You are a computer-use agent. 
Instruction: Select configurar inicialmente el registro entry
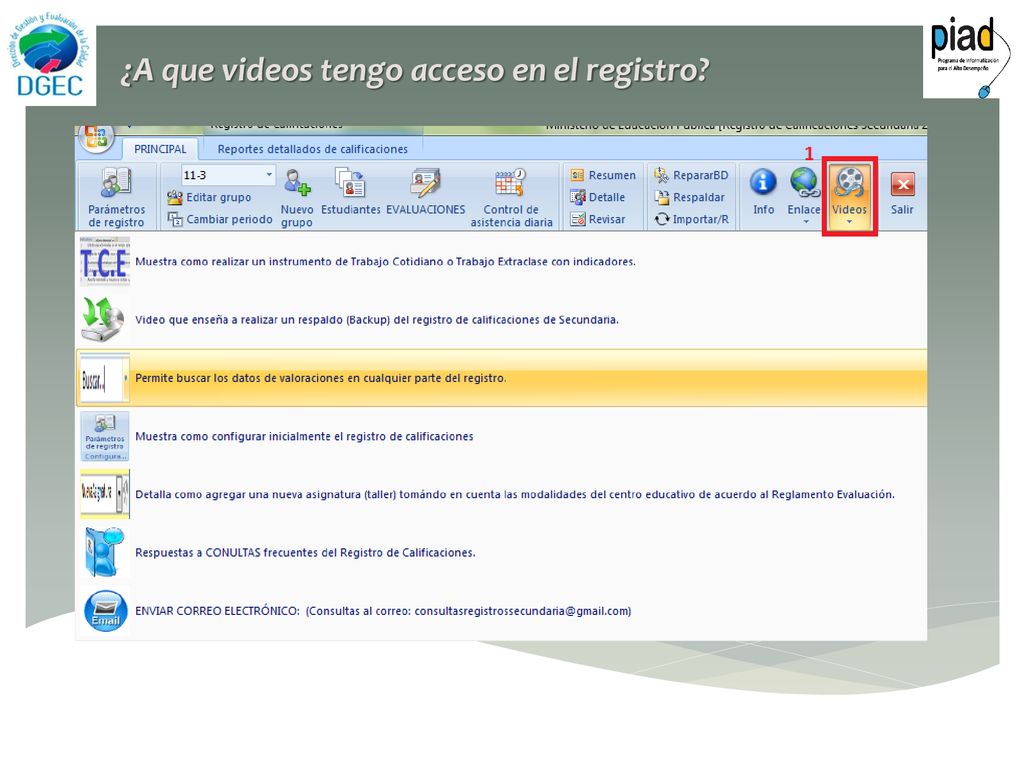point(502,436)
